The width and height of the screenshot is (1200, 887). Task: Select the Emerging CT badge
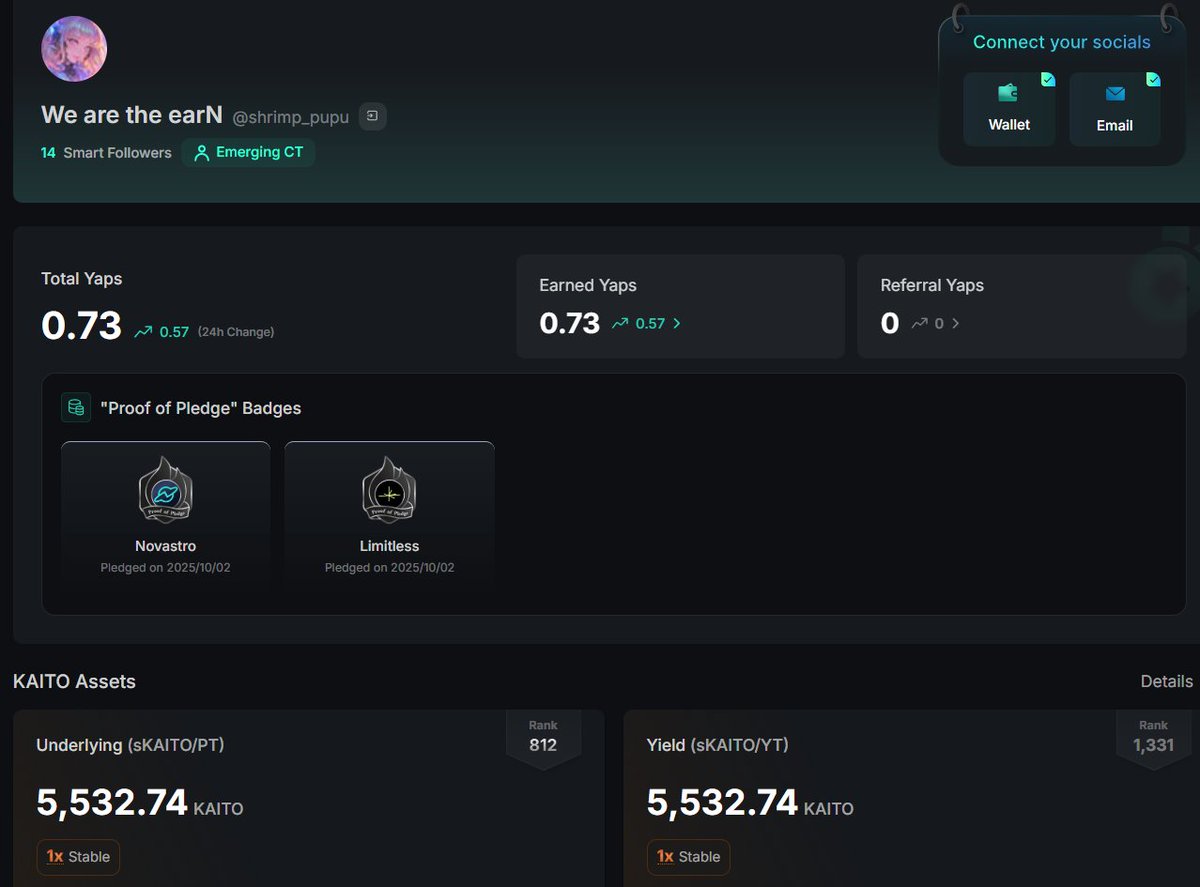(248, 153)
